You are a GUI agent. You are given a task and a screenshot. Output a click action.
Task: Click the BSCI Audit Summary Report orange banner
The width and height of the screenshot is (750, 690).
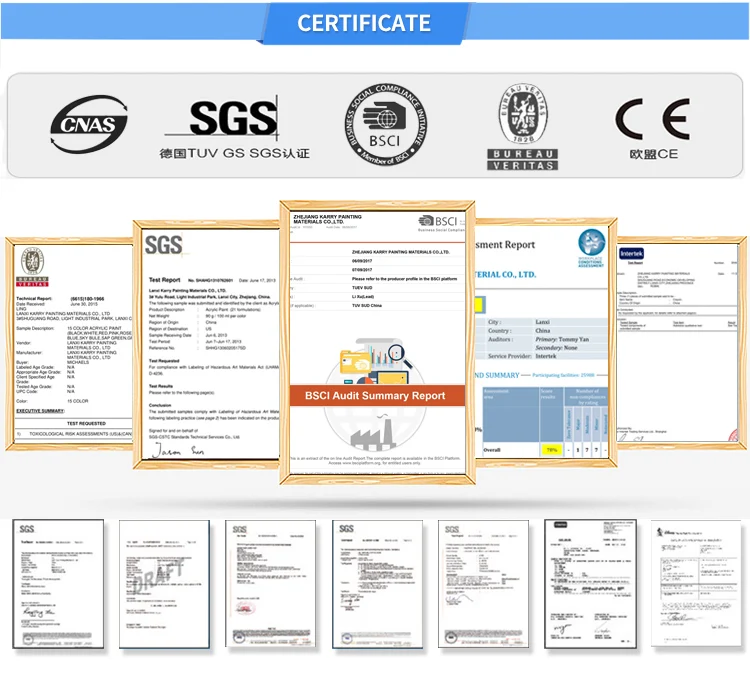click(x=377, y=395)
